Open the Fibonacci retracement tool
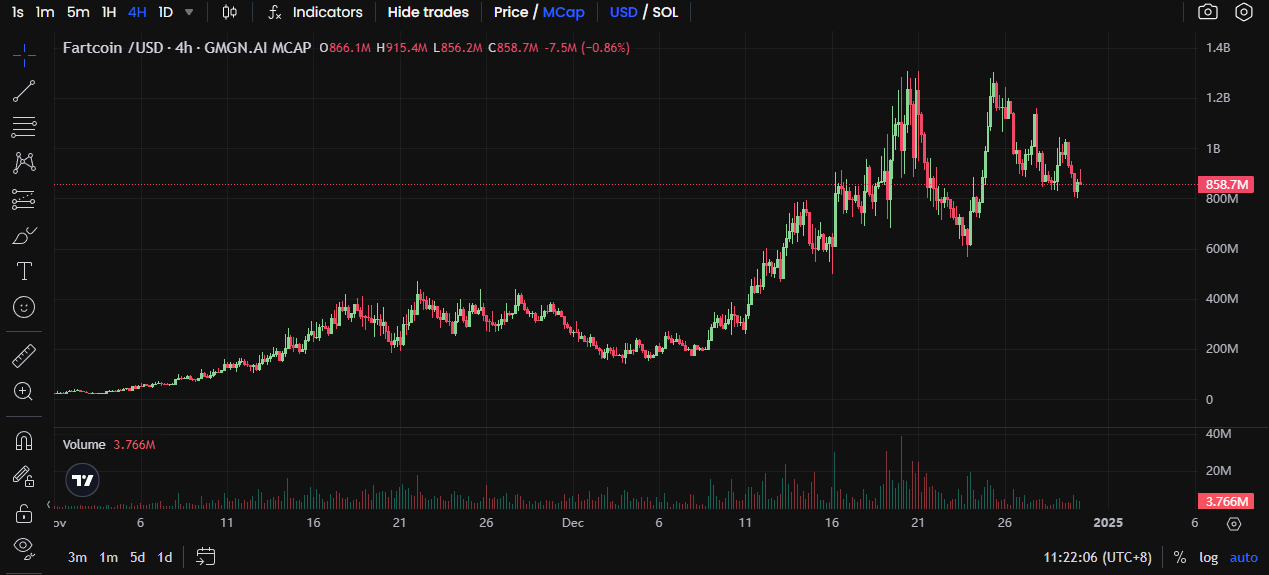Screen dimensions: 1269x575 click(x=24, y=127)
